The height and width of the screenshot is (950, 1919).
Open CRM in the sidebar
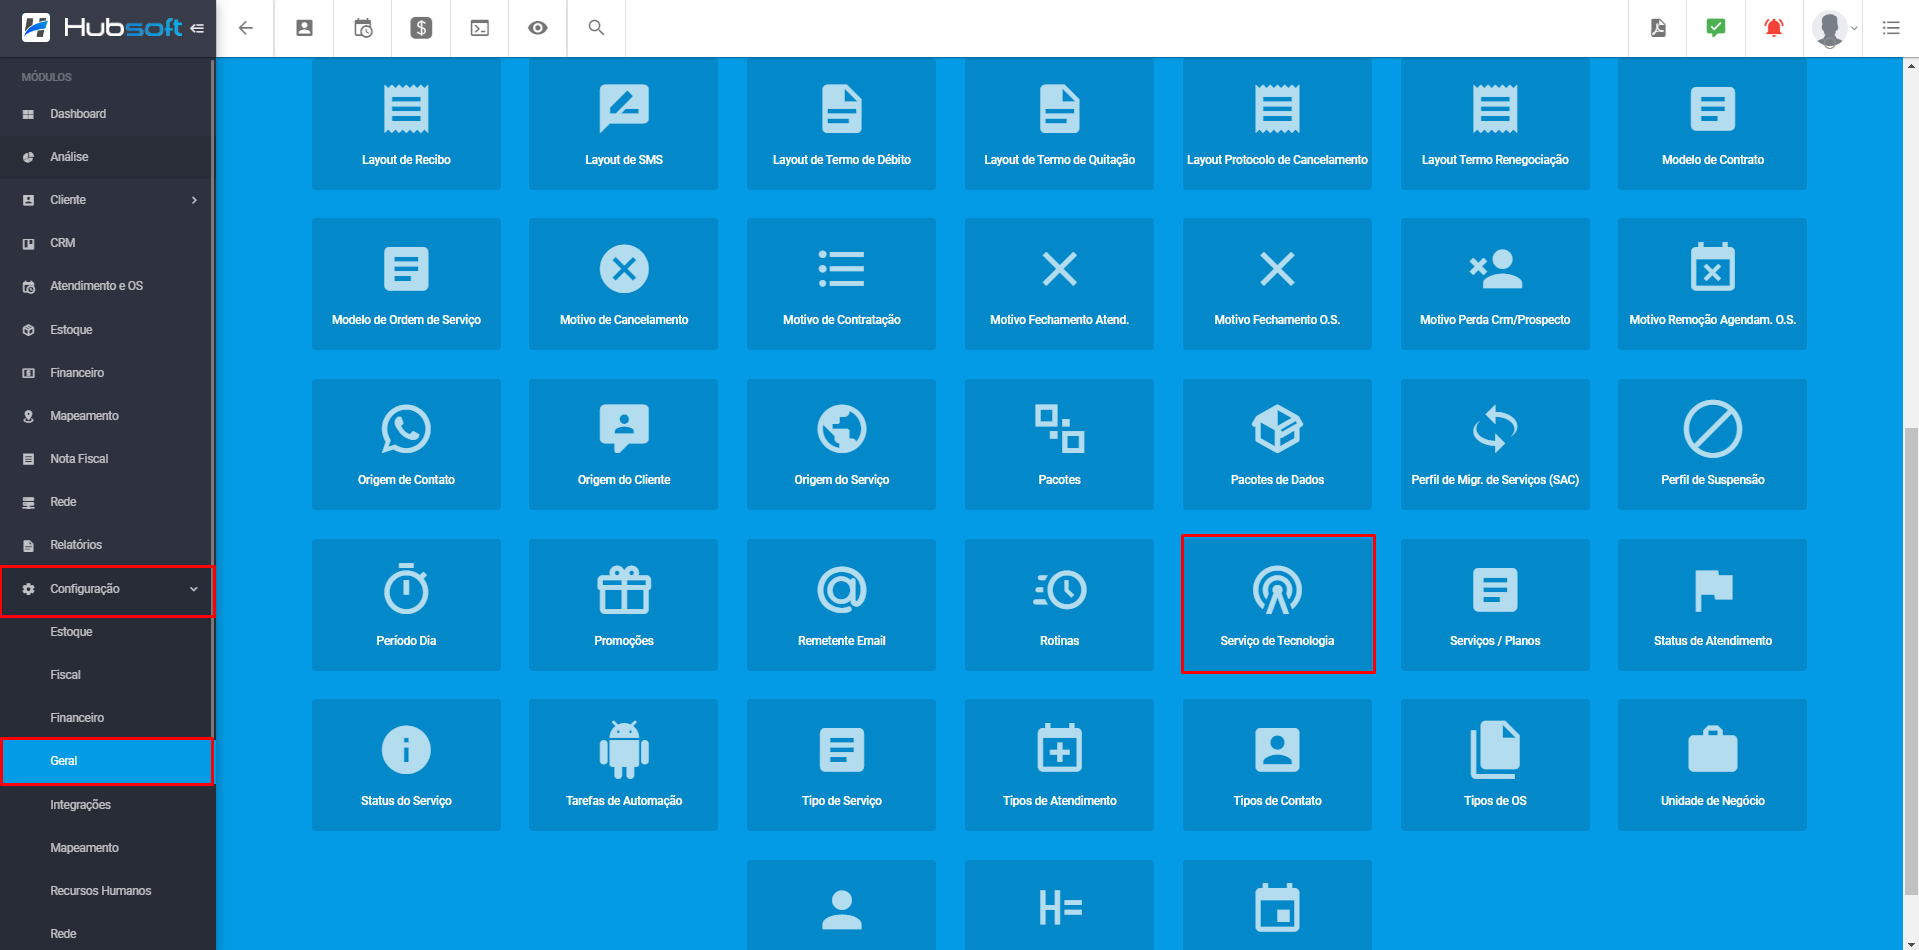[106, 243]
